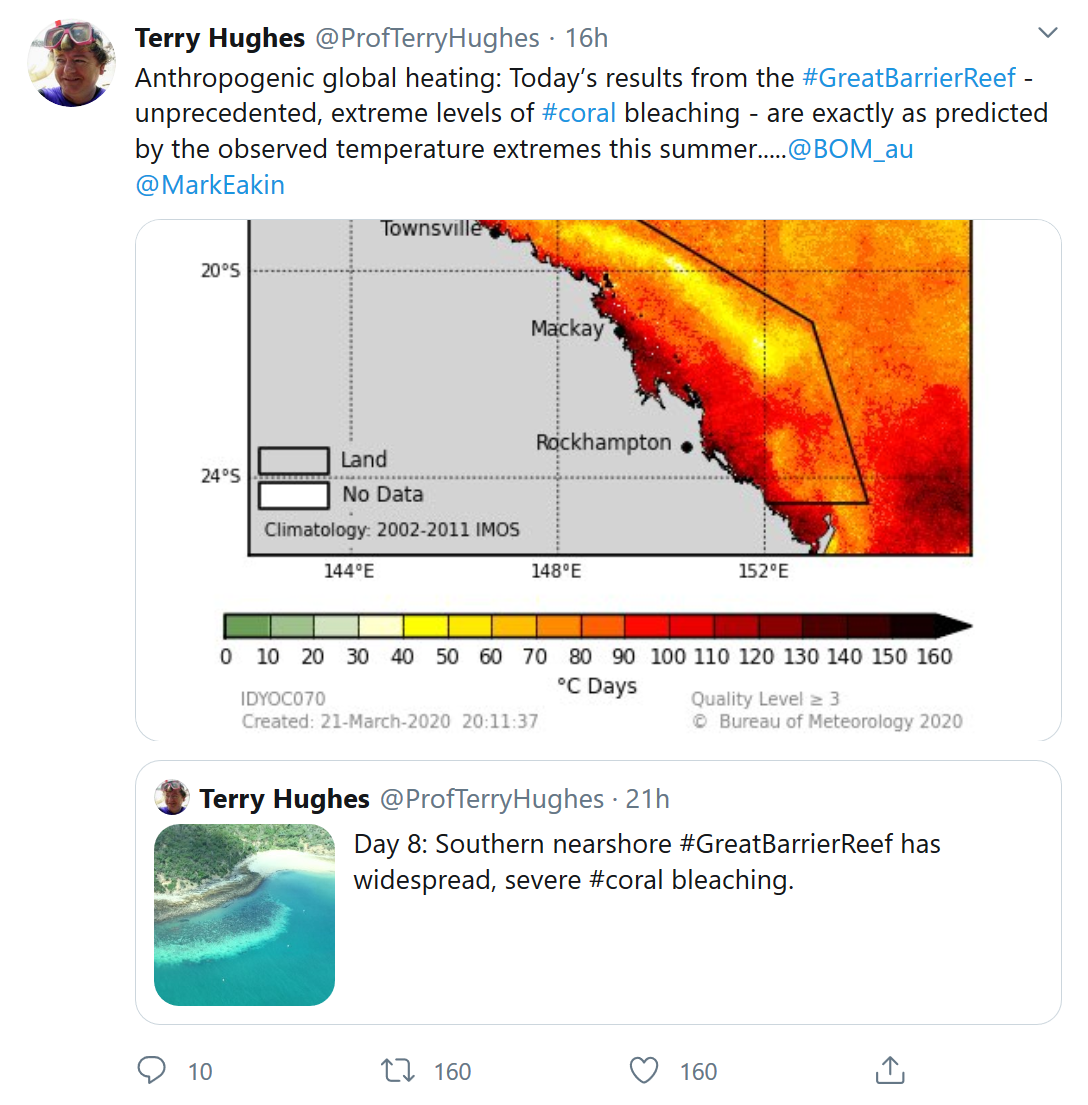Click the Terry Hughes name in quoted tweet
Screen dimensions: 1088x1105
[284, 799]
